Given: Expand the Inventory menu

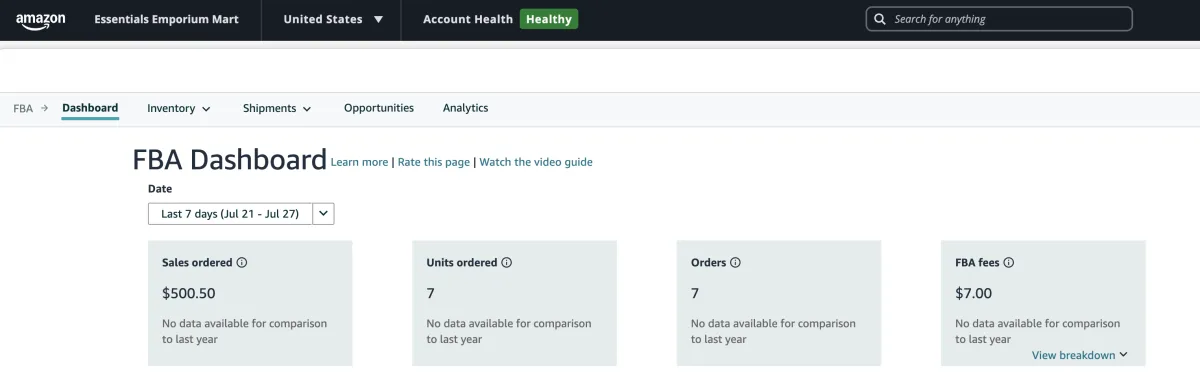Looking at the screenshot, I should [179, 108].
